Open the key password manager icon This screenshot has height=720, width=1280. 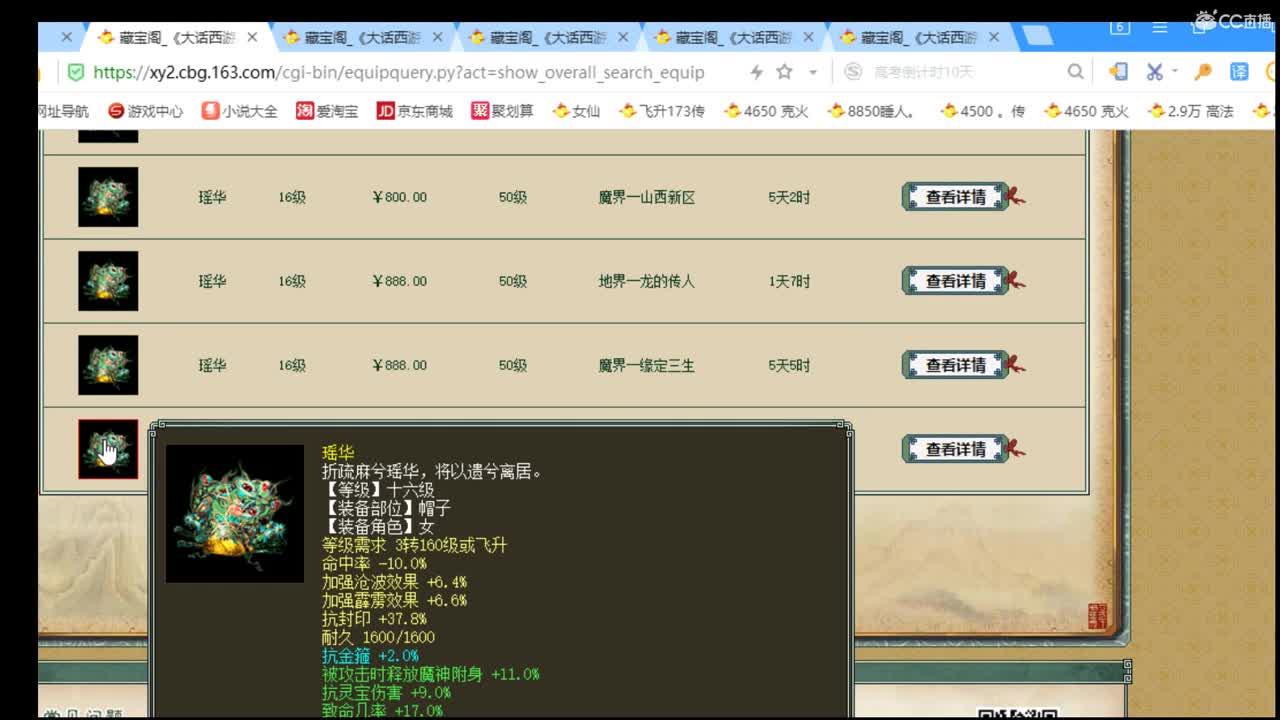[1203, 72]
